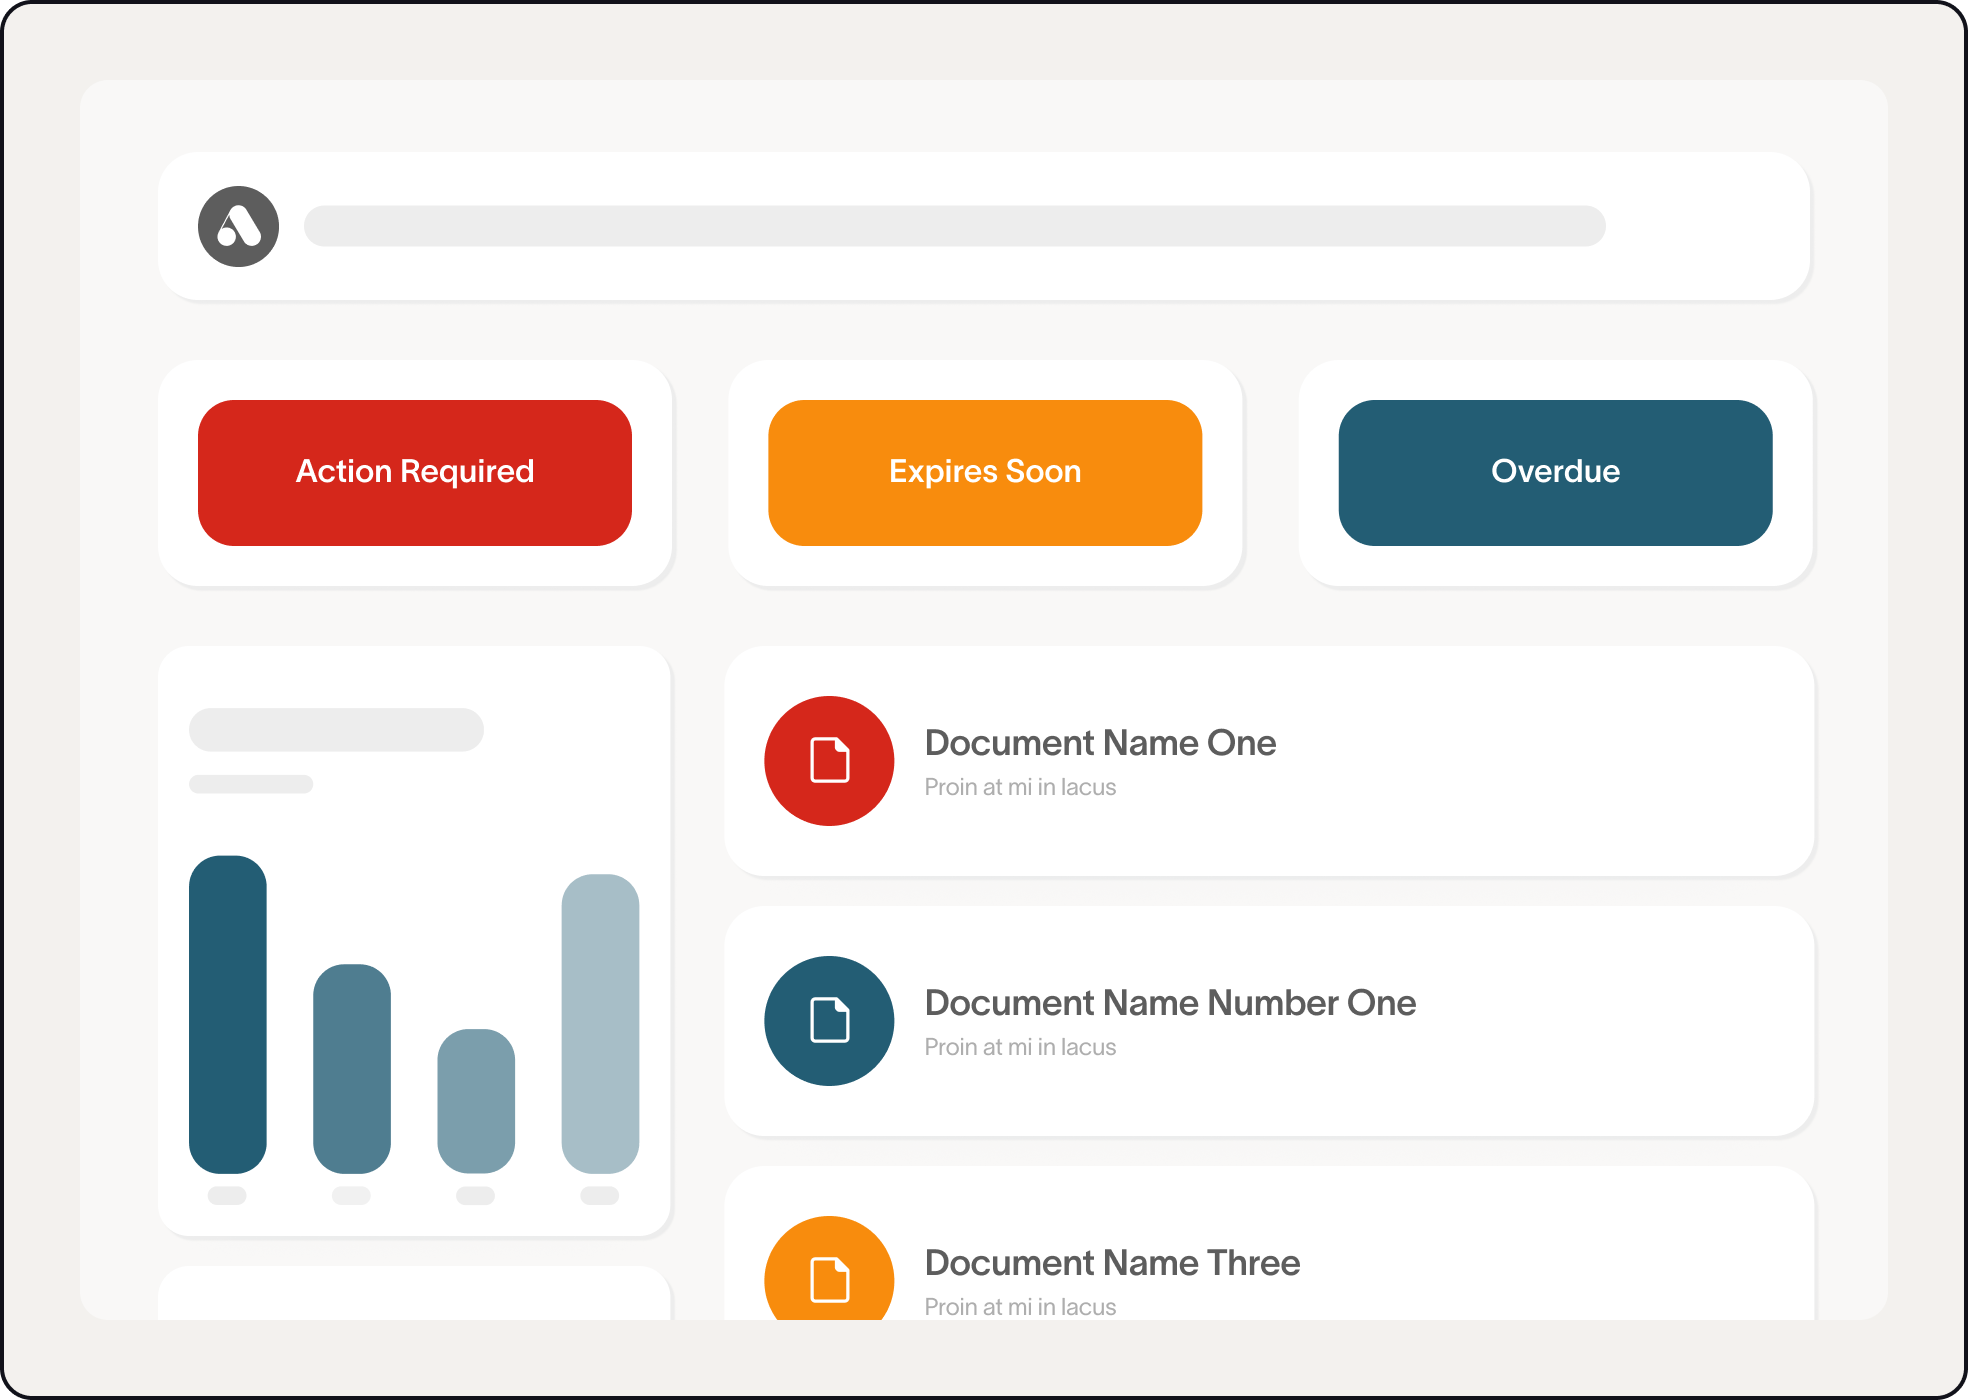Open Document Name Number One title
The image size is (1968, 1400).
tap(1170, 1003)
